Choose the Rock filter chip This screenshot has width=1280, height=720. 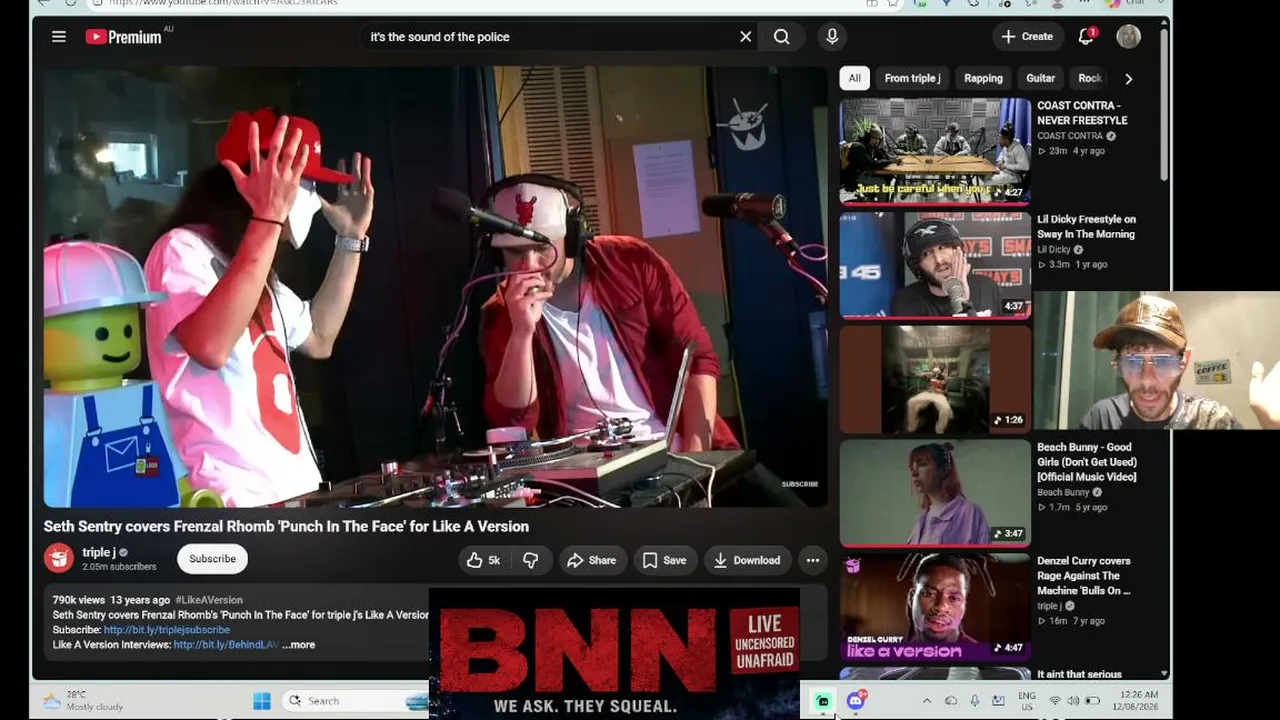tap(1089, 78)
